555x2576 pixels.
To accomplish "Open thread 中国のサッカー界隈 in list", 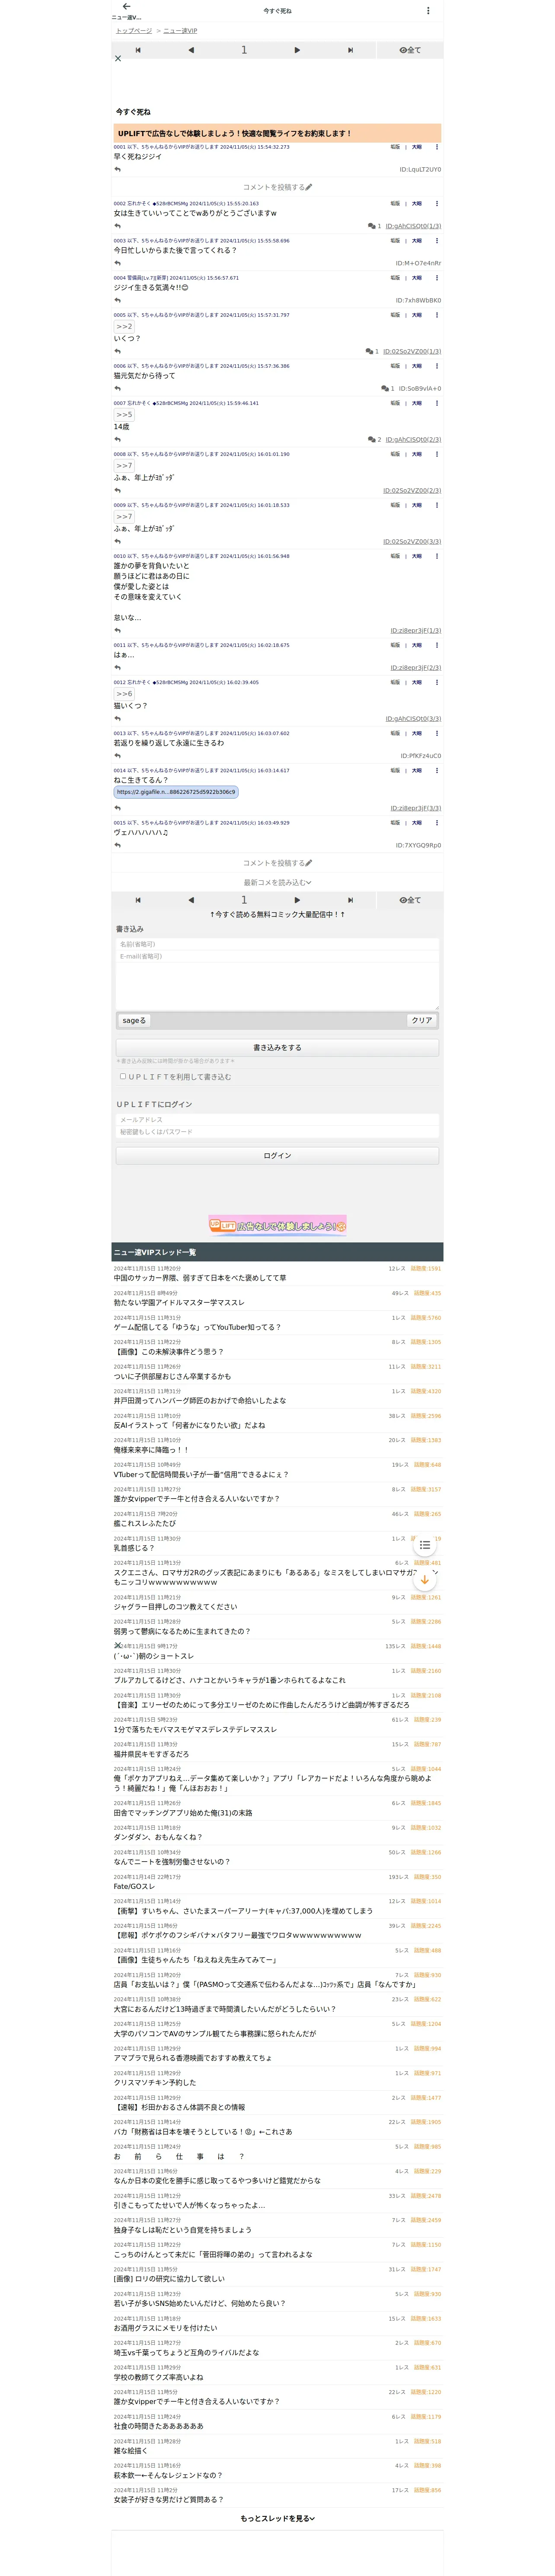I will pyautogui.click(x=200, y=1278).
